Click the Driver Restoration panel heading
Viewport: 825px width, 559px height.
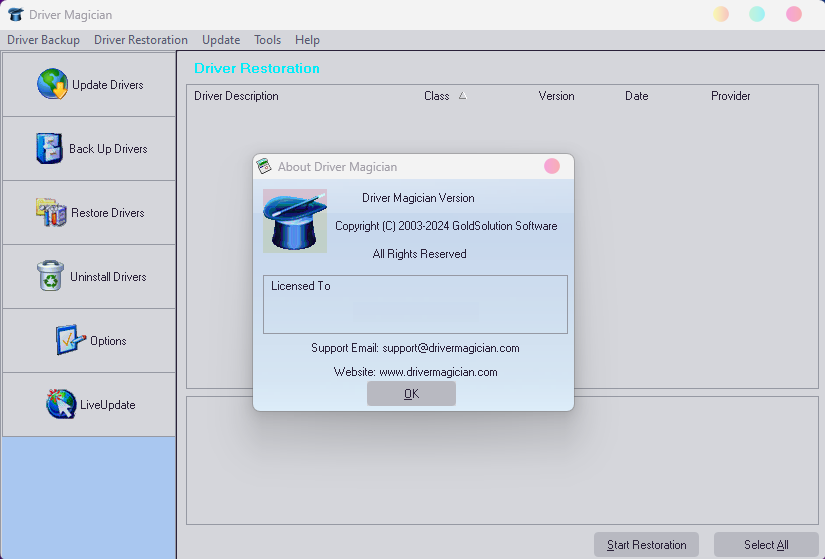[257, 68]
